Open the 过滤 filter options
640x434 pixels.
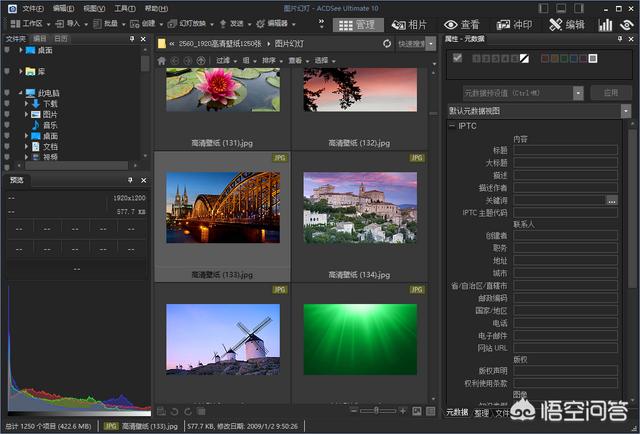pyautogui.click(x=225, y=60)
